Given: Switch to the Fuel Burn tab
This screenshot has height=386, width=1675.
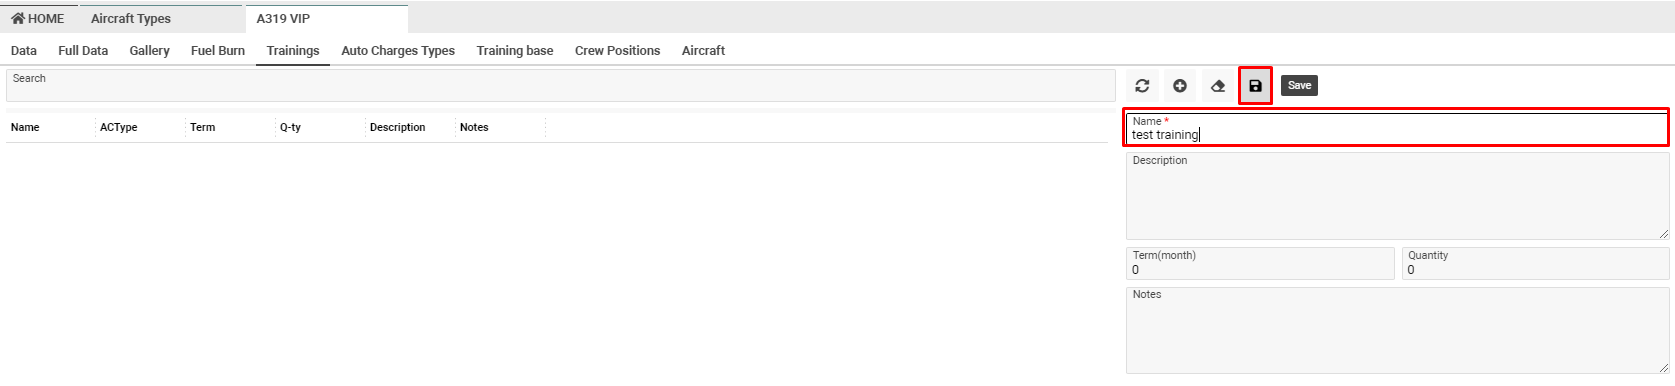Looking at the screenshot, I should click(x=218, y=50).
